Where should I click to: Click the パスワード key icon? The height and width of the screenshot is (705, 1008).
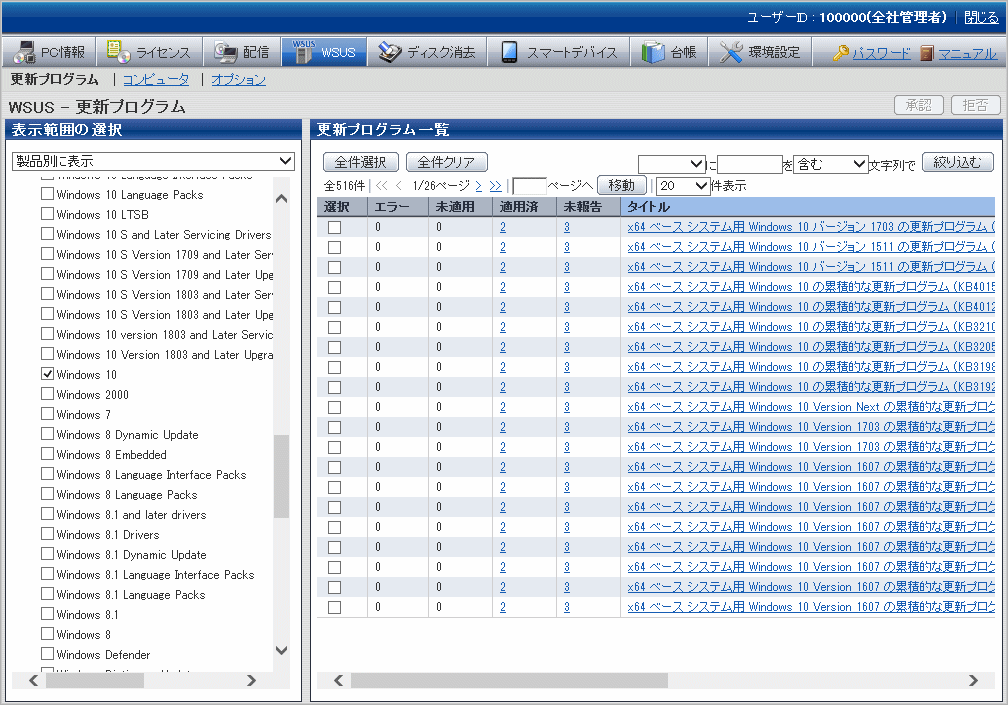840,53
